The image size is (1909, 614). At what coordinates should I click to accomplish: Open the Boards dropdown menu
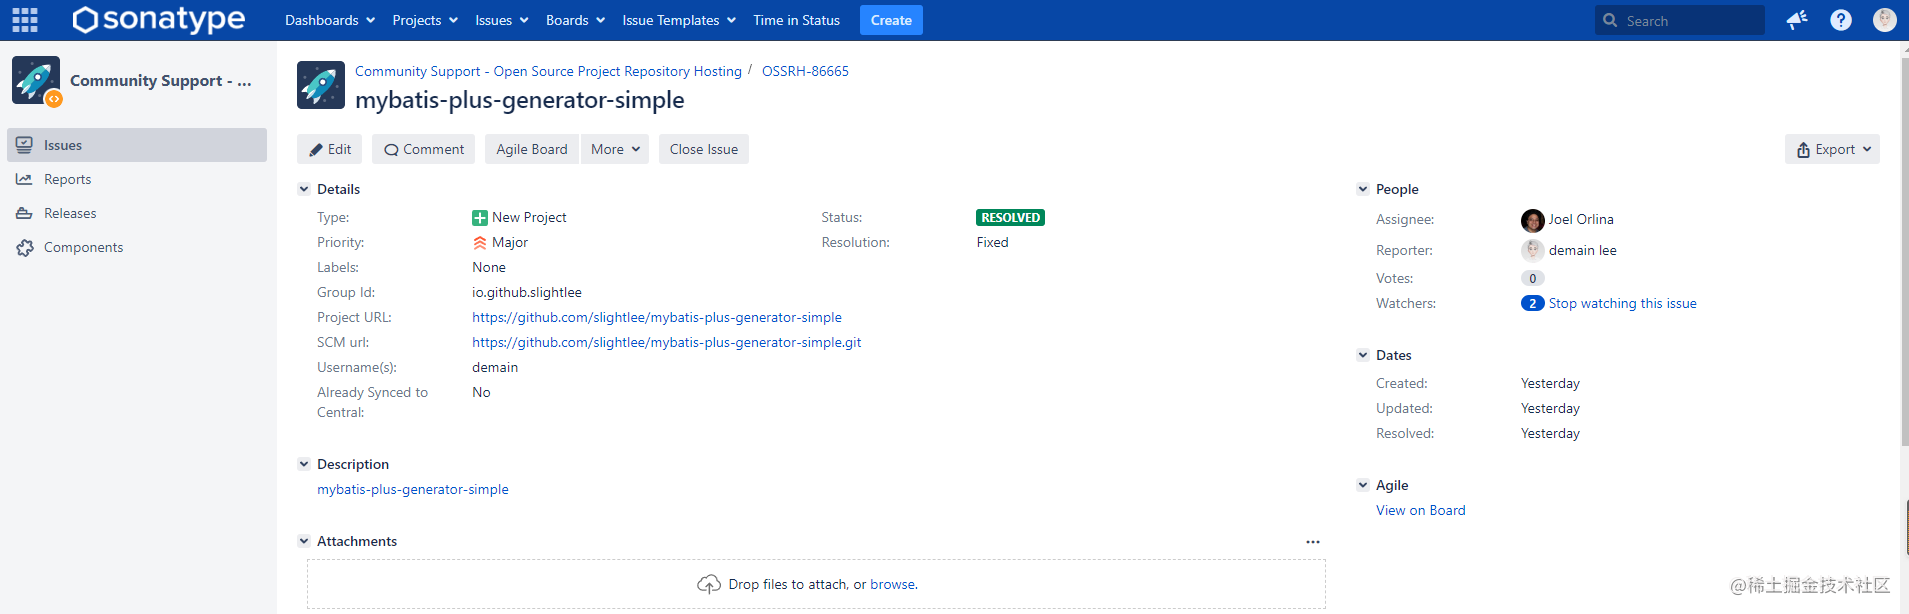(x=575, y=20)
